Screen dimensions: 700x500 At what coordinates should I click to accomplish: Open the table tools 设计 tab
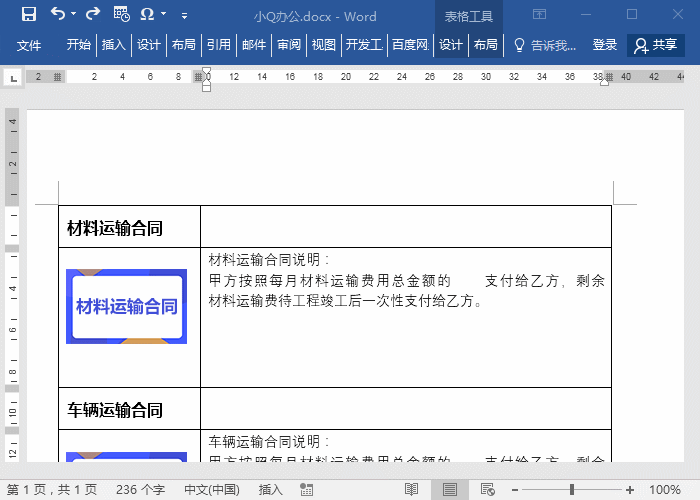point(450,45)
